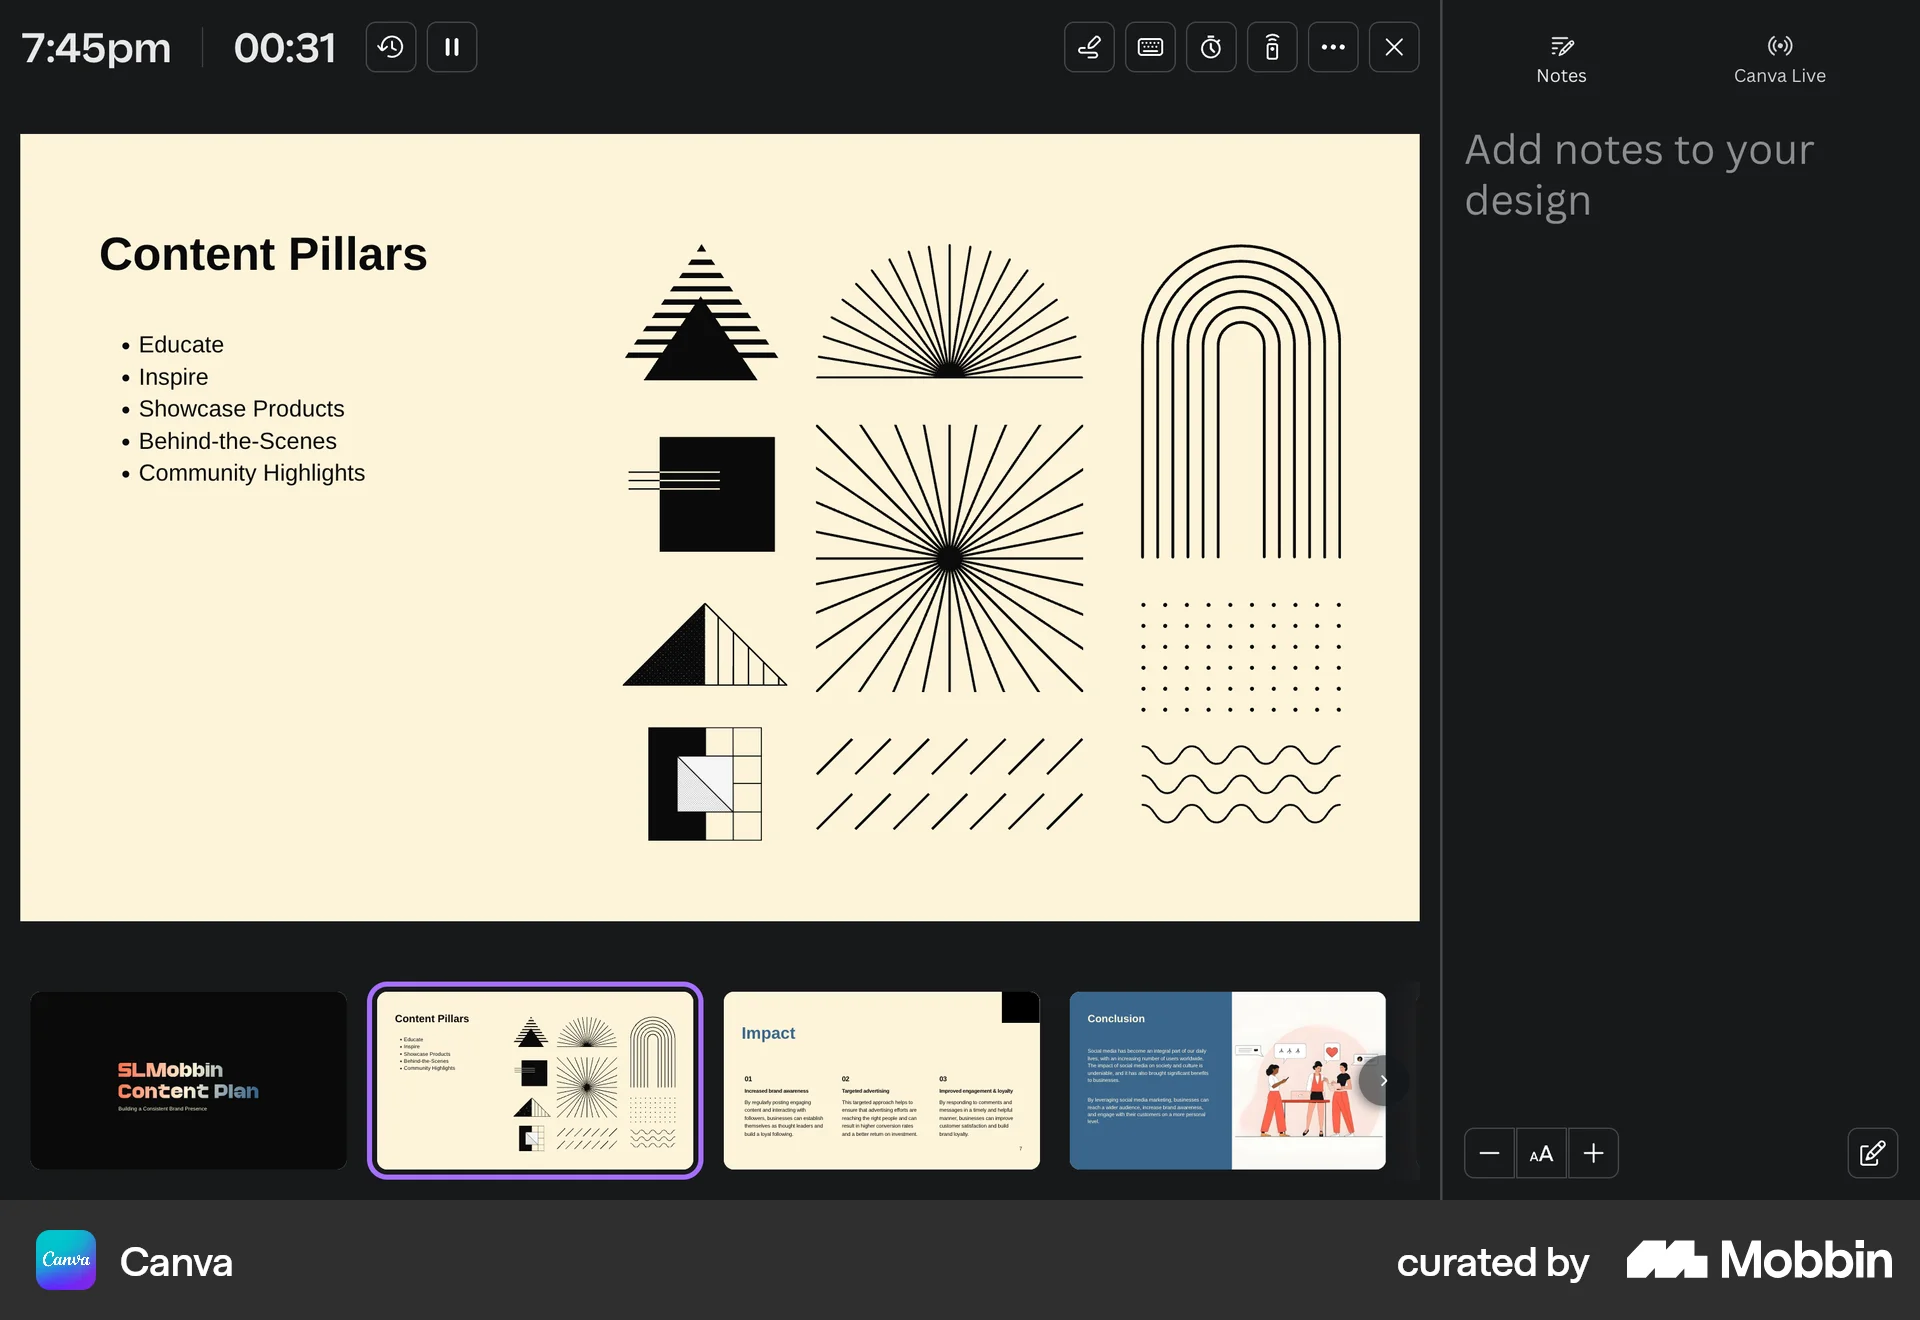Open the more options menu
Image resolution: width=1920 pixels, height=1320 pixels.
tap(1333, 47)
